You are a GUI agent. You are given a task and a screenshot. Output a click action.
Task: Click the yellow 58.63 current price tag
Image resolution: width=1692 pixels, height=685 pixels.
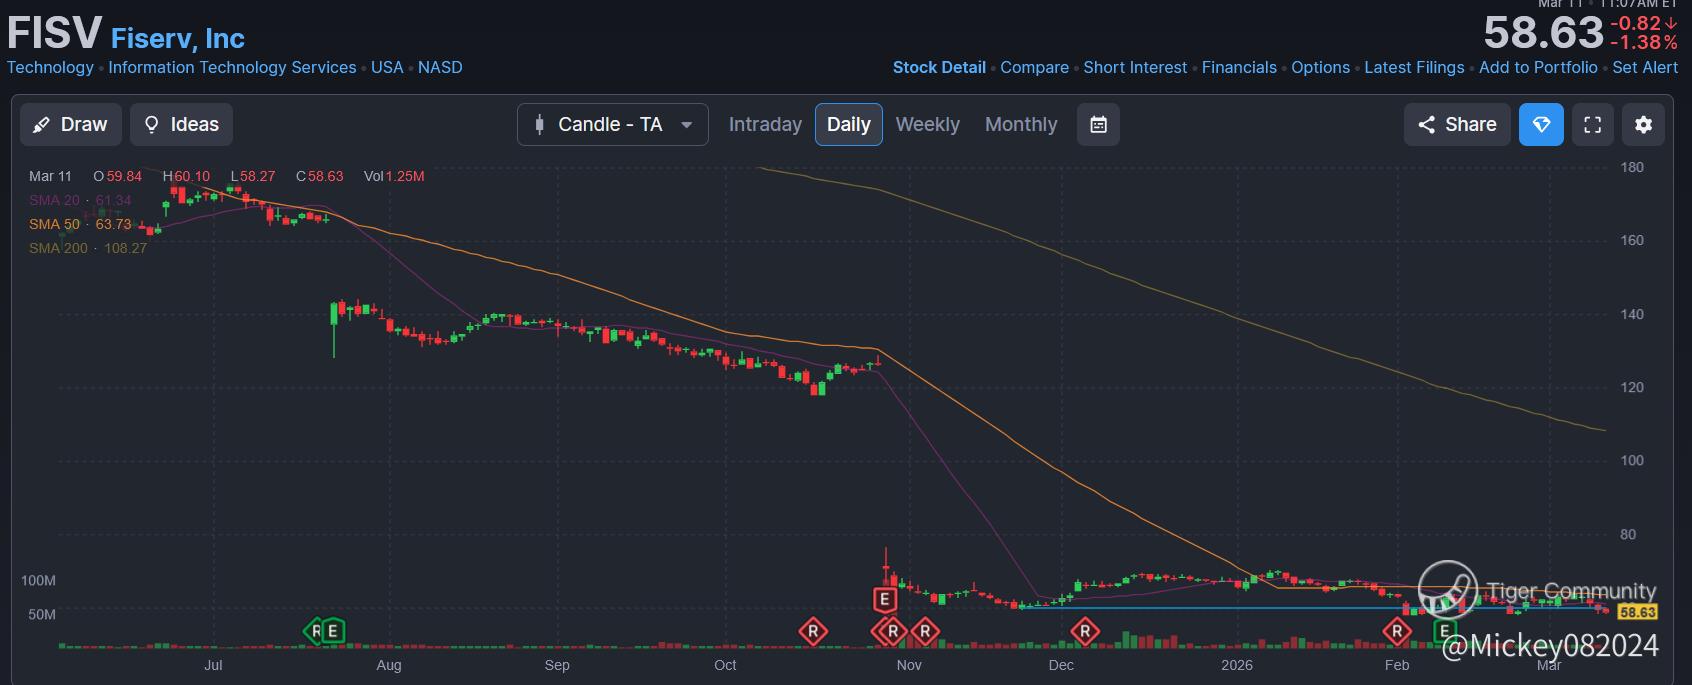[x=1638, y=612]
